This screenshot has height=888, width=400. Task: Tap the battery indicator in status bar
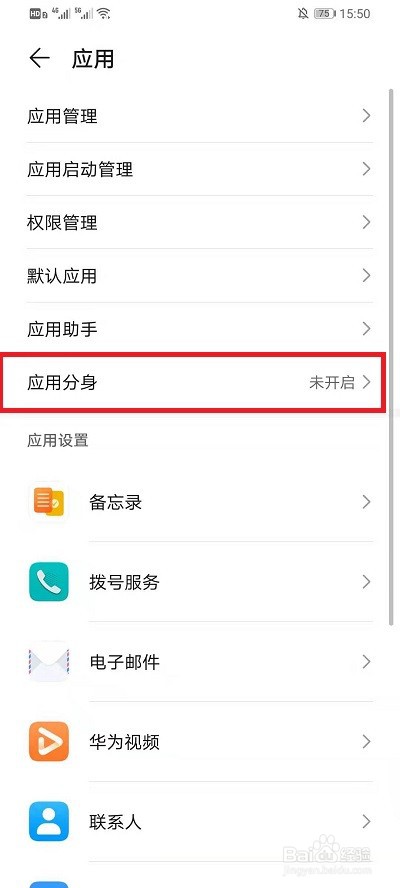pyautogui.click(x=325, y=14)
